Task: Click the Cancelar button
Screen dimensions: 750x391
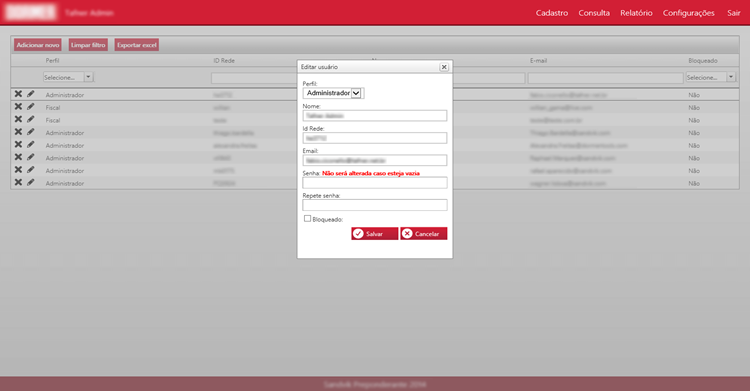Action: click(x=424, y=234)
